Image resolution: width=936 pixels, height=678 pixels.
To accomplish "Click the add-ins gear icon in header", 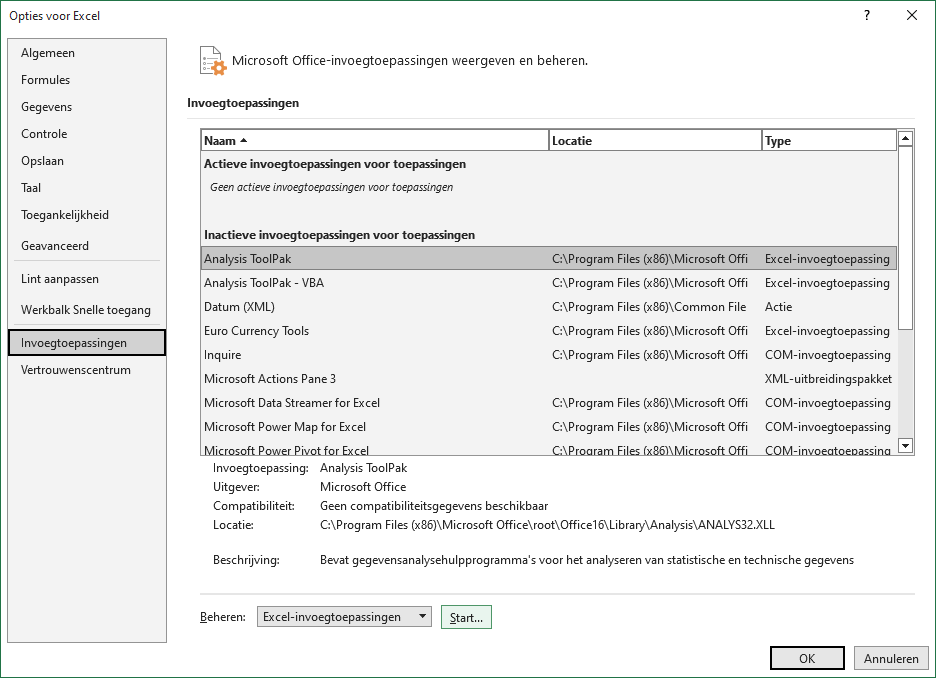I will click(213, 60).
